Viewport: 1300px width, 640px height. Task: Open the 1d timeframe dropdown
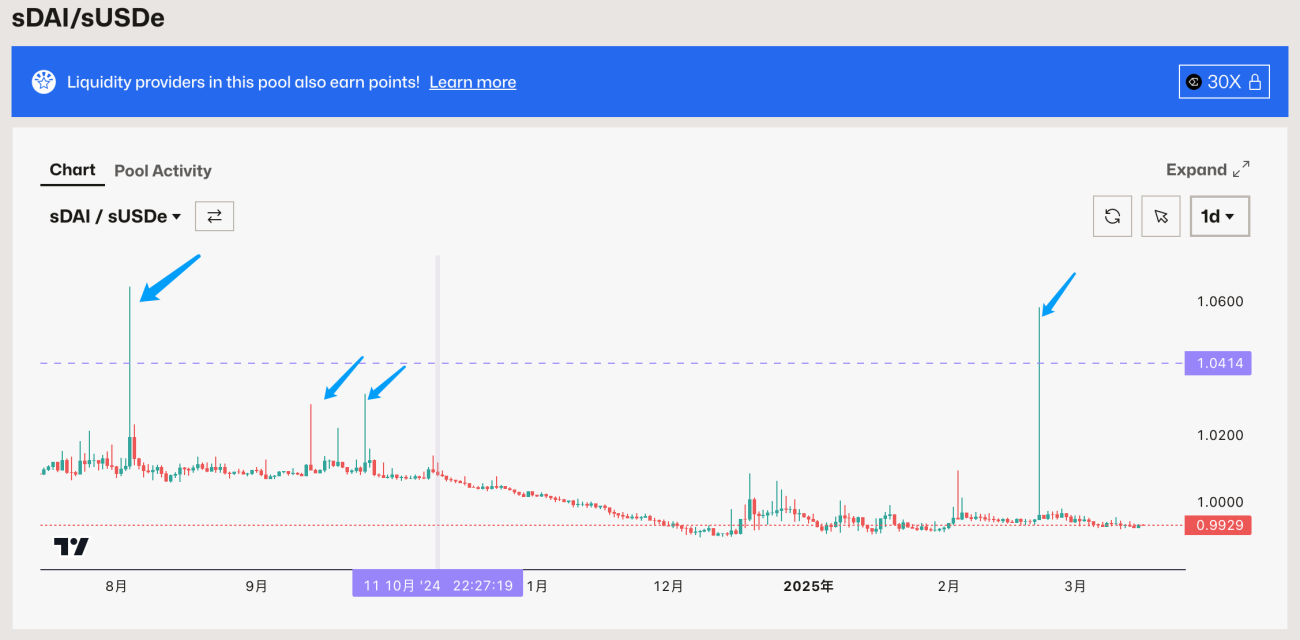(1219, 216)
